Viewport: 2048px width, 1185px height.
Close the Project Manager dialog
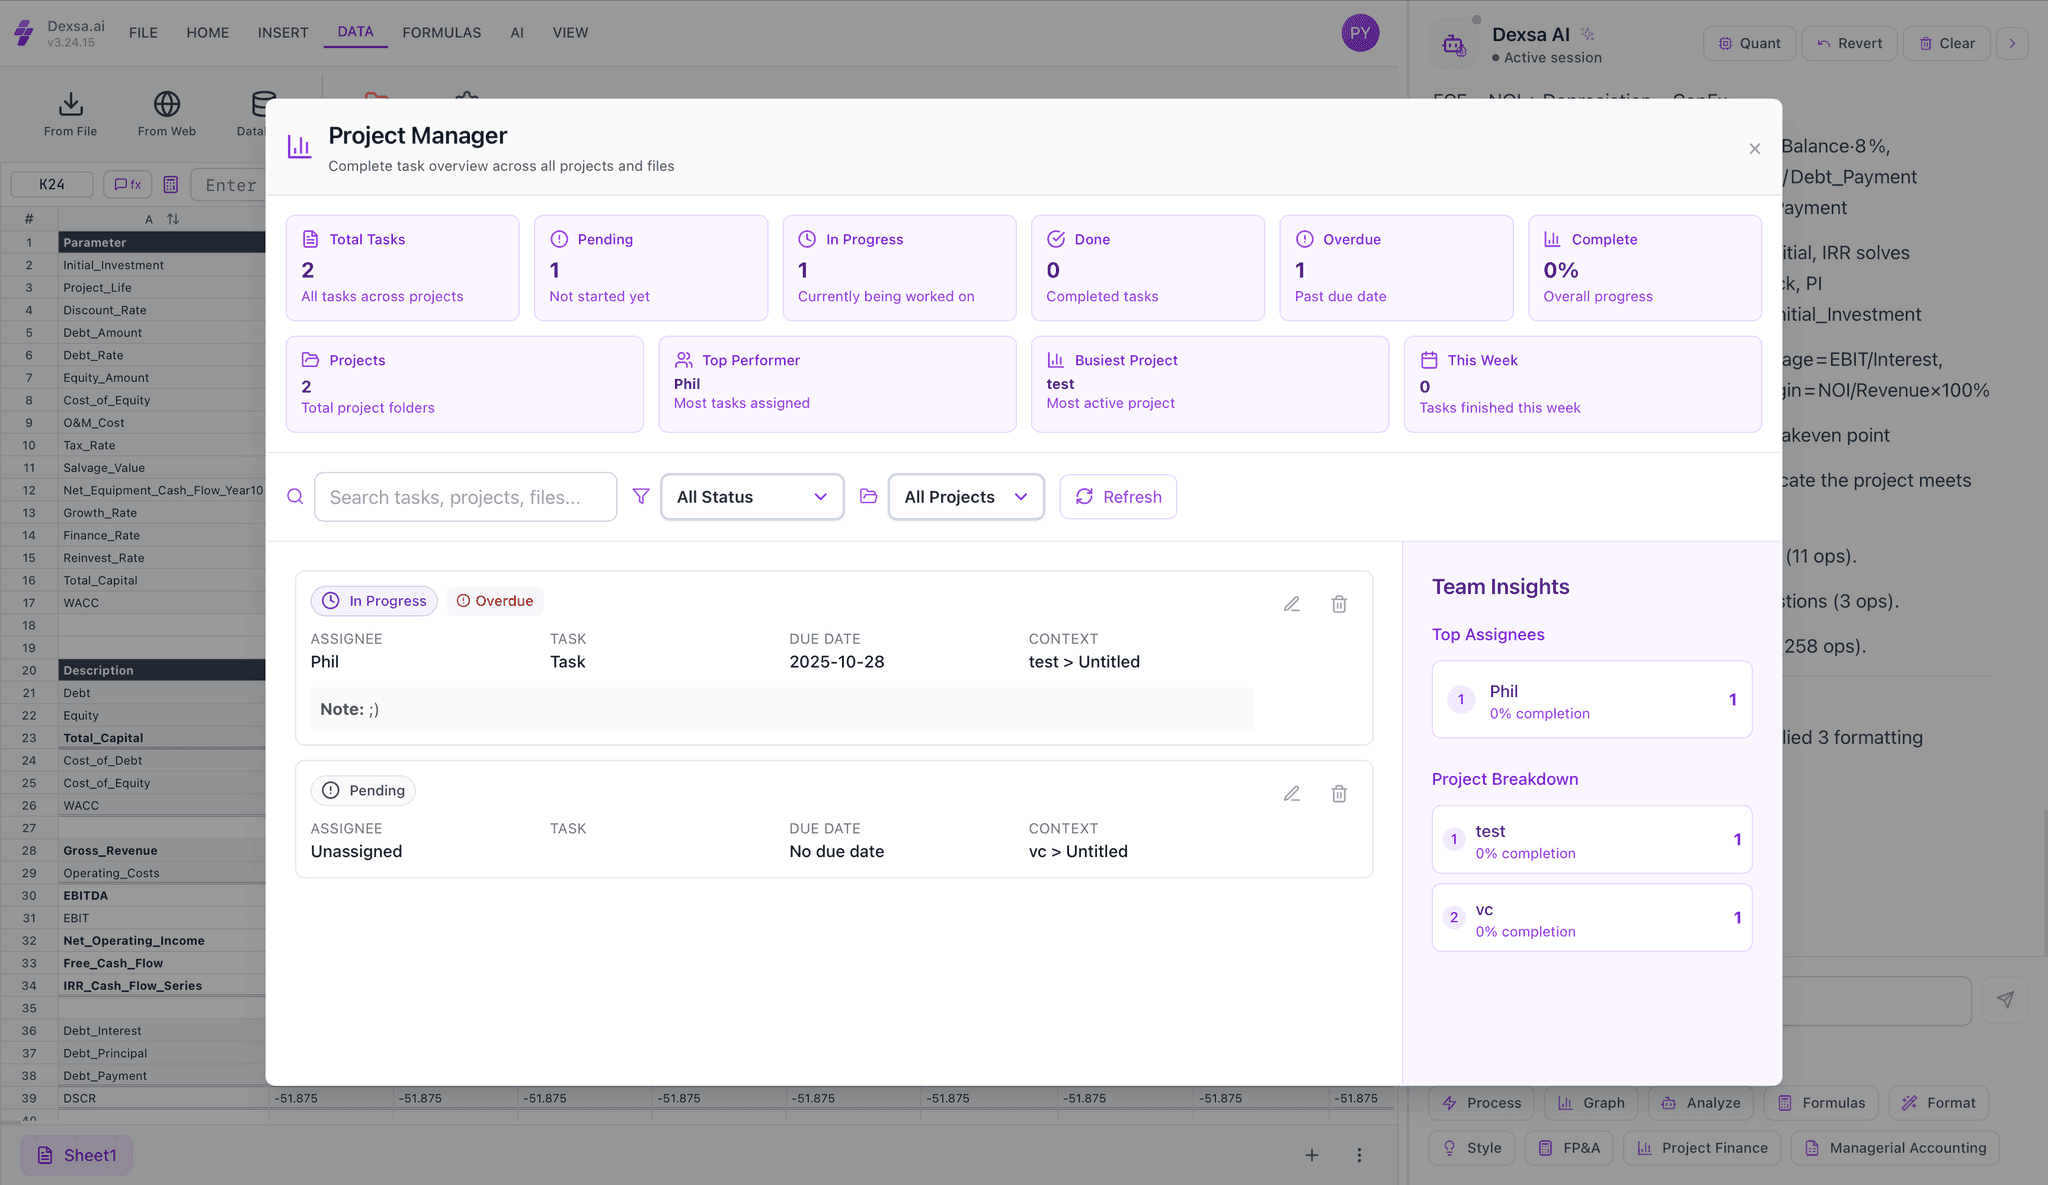[x=1754, y=149]
